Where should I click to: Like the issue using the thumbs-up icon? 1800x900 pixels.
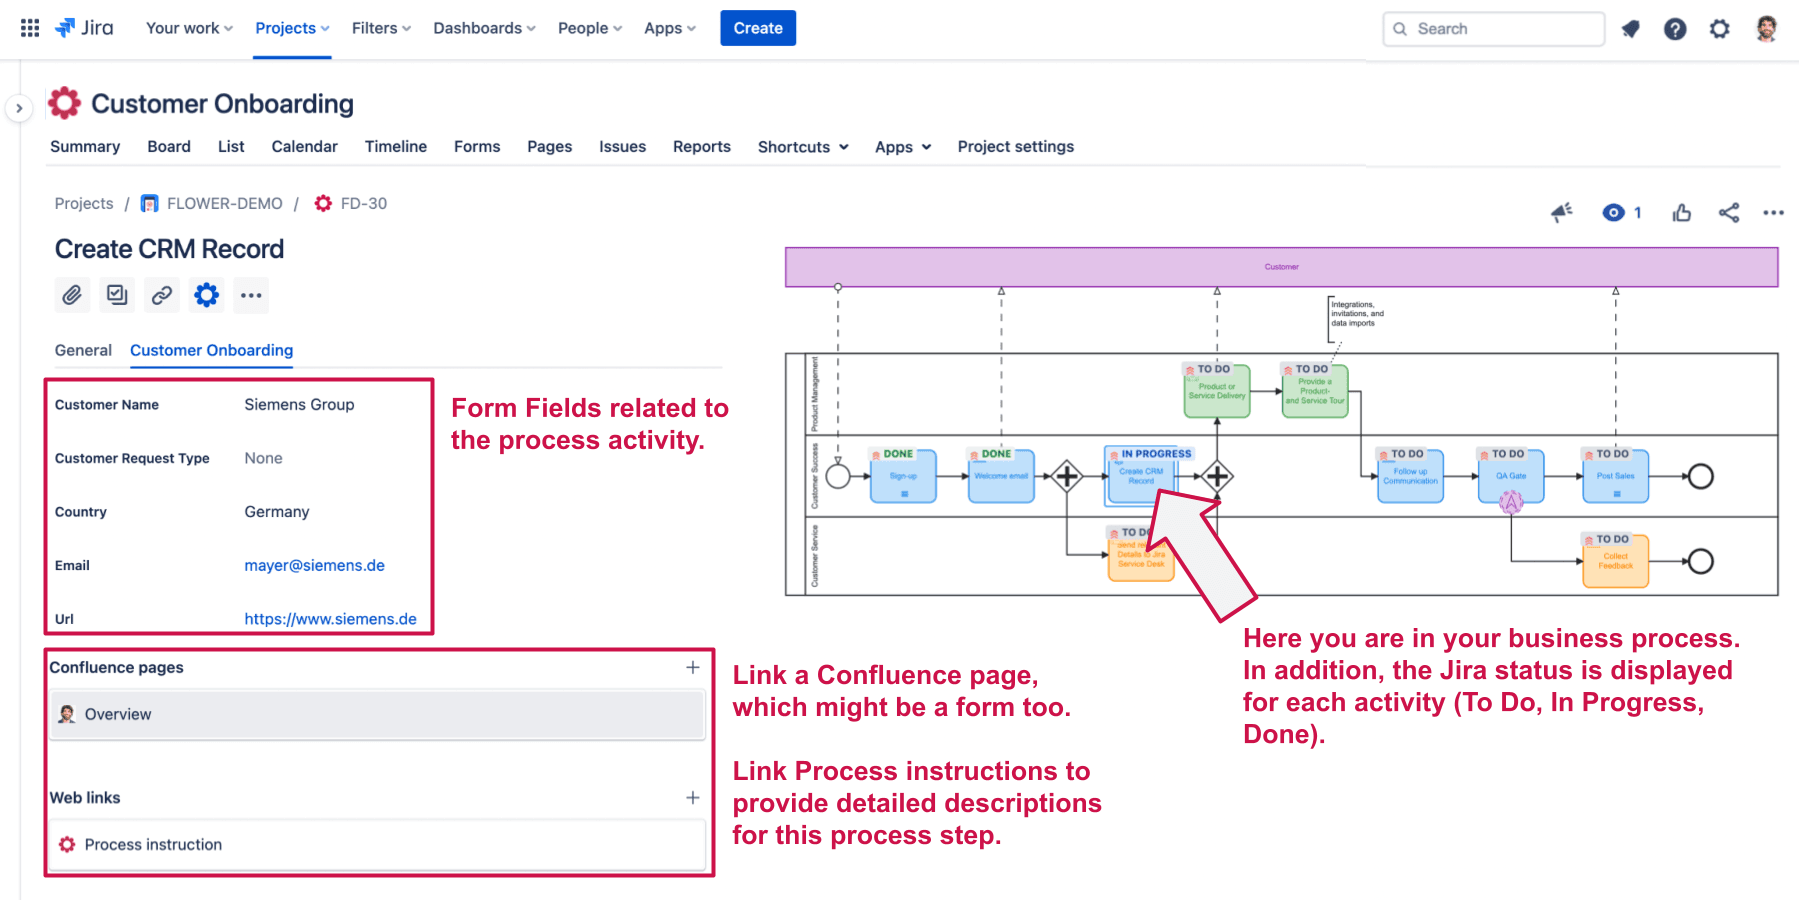tap(1681, 212)
